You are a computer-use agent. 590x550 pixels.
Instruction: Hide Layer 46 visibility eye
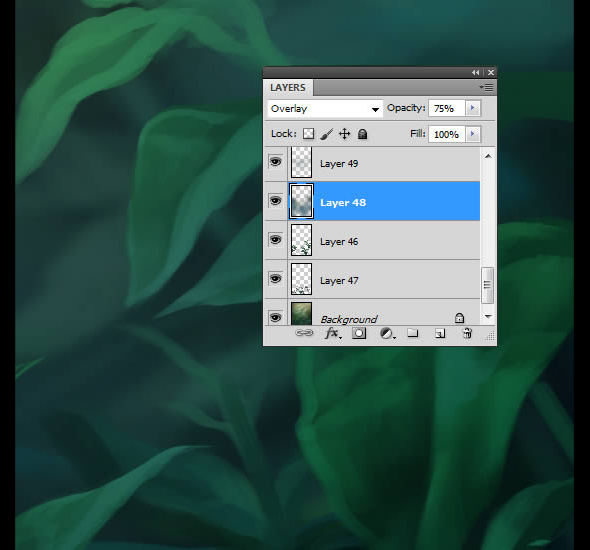[x=275, y=240]
